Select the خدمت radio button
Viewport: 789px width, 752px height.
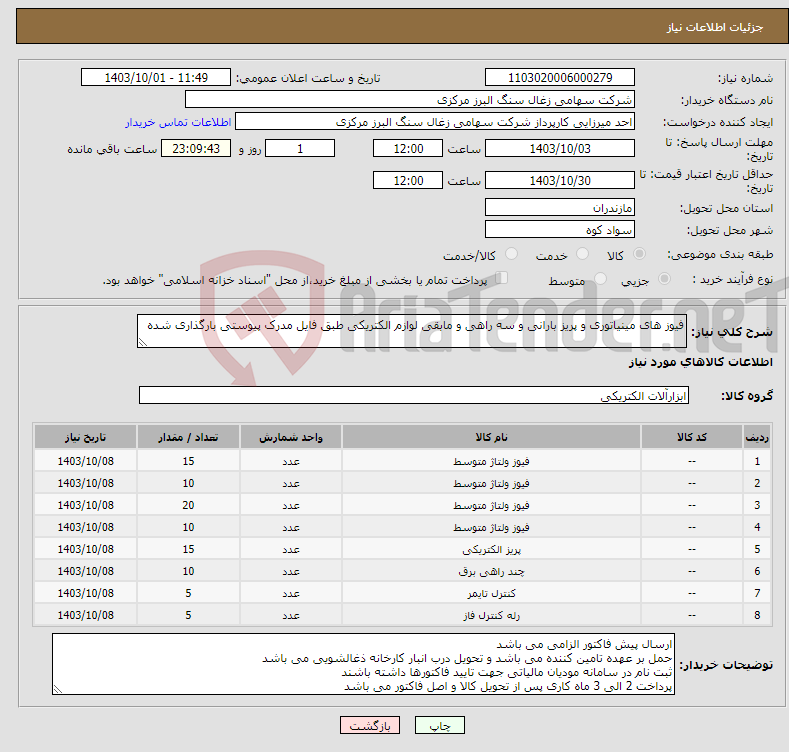(582, 254)
